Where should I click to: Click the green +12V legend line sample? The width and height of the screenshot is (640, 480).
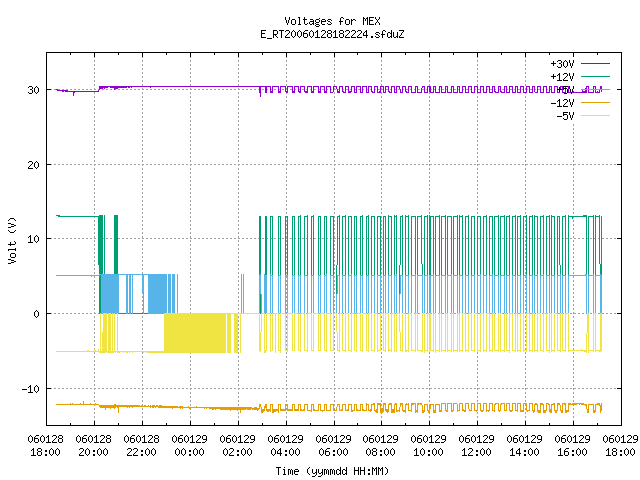click(595, 76)
